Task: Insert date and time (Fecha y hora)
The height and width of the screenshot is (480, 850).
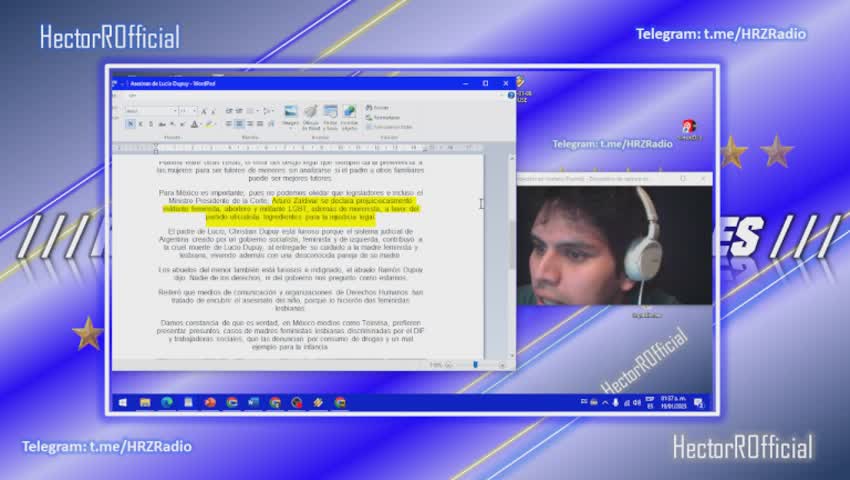Action: coord(330,117)
